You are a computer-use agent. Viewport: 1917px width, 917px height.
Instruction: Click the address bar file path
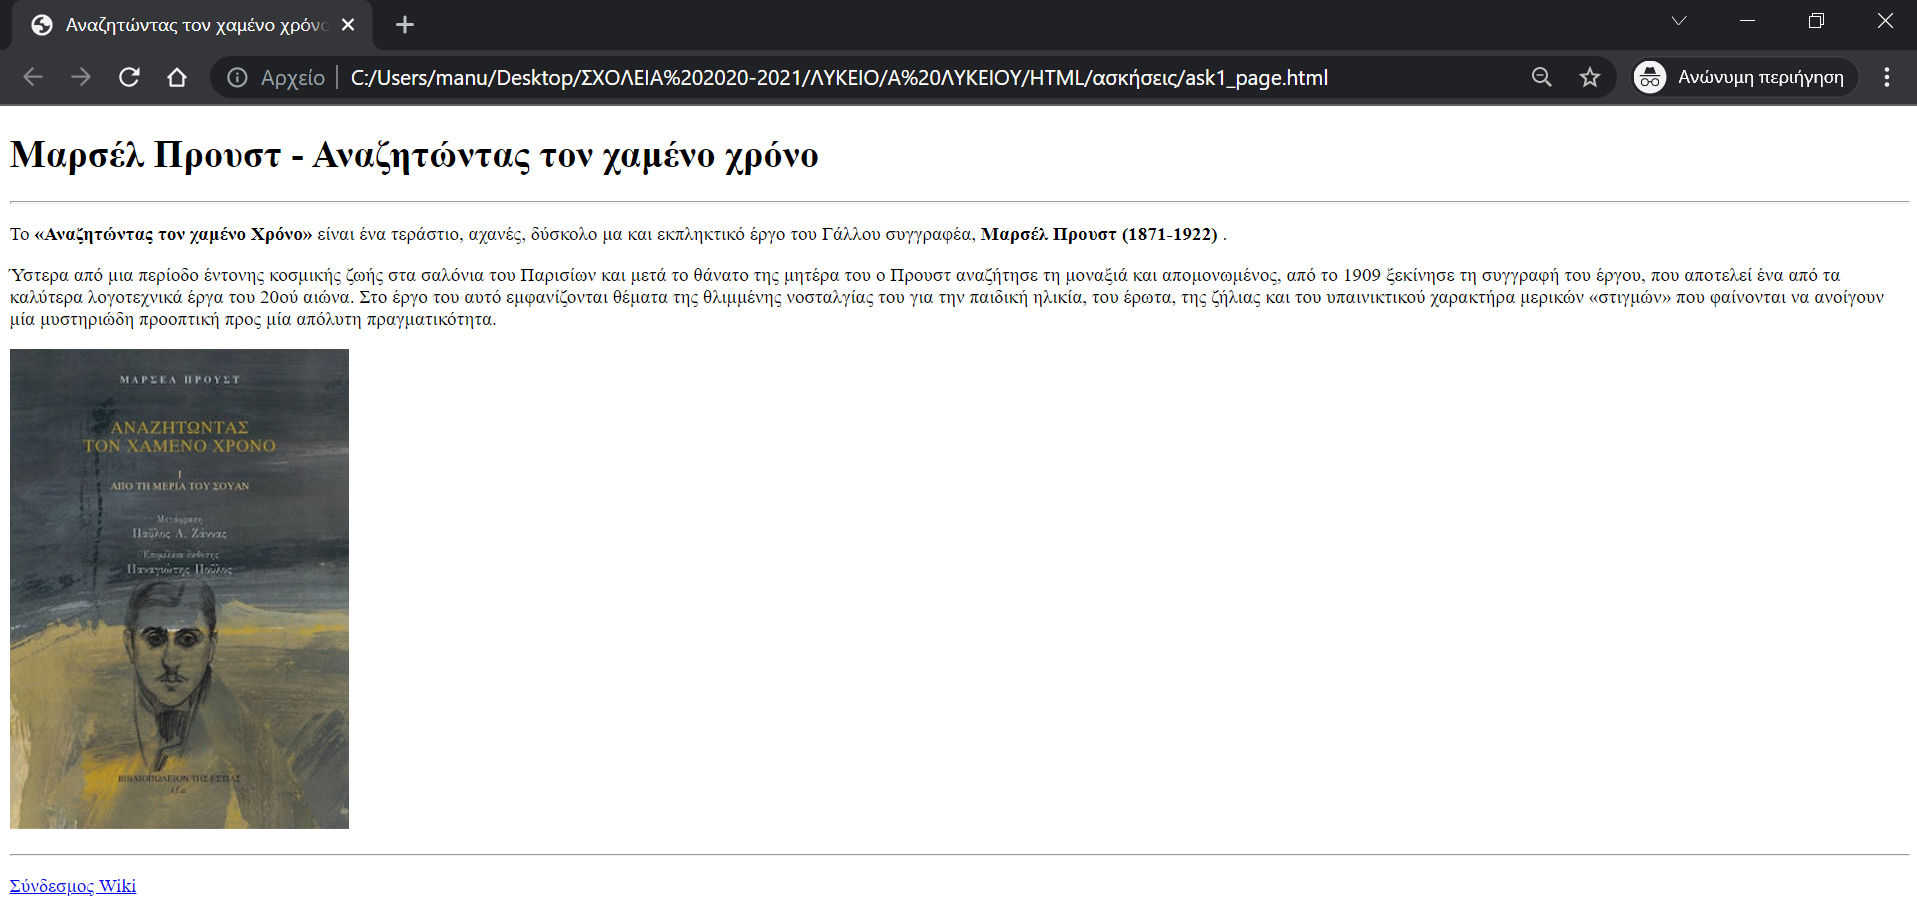pos(838,77)
